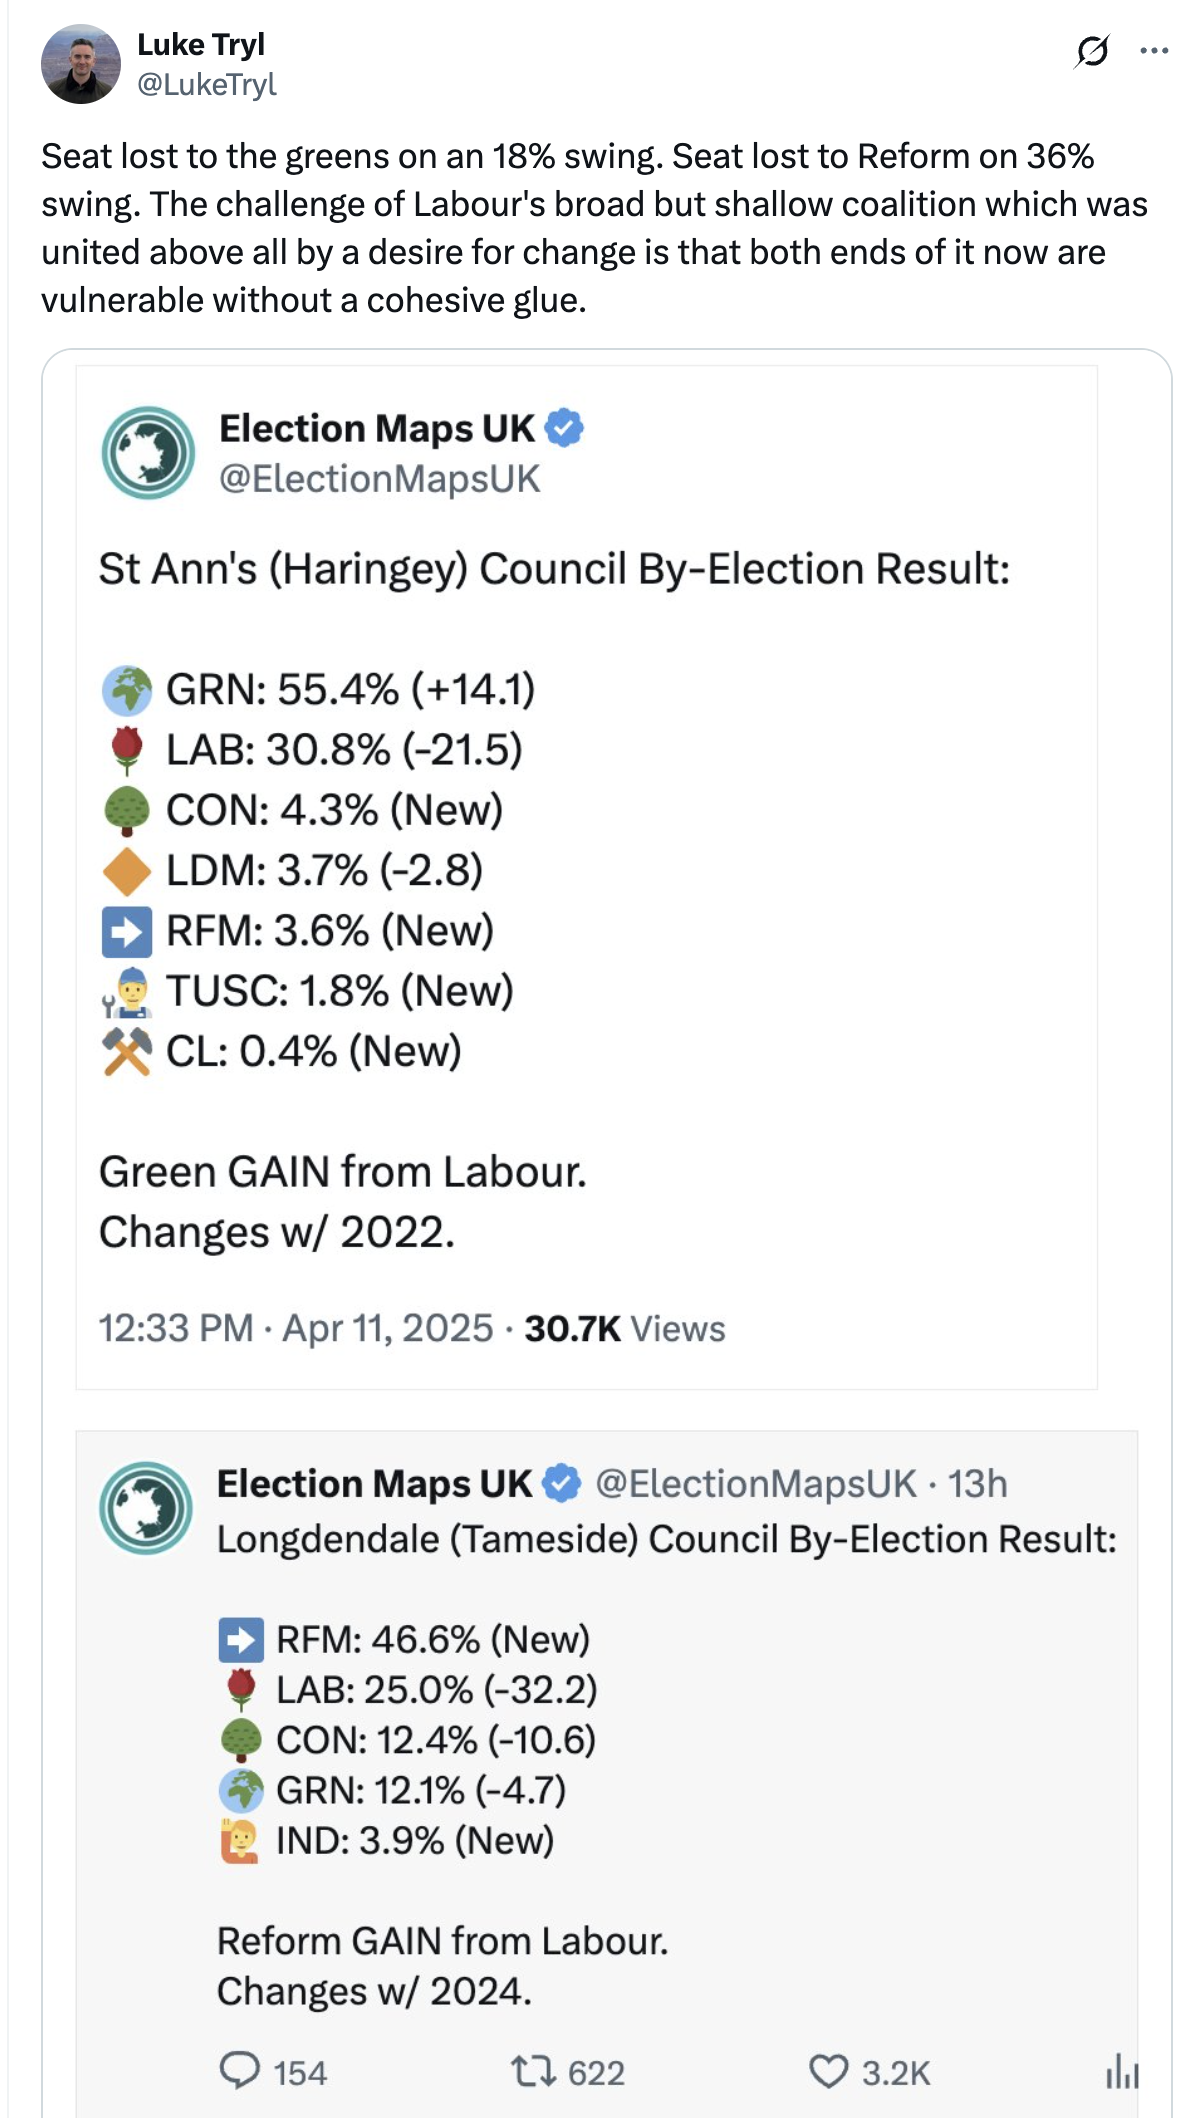Click the 30.7K Views count
Image resolution: width=1204 pixels, height=2118 pixels.
point(625,1328)
